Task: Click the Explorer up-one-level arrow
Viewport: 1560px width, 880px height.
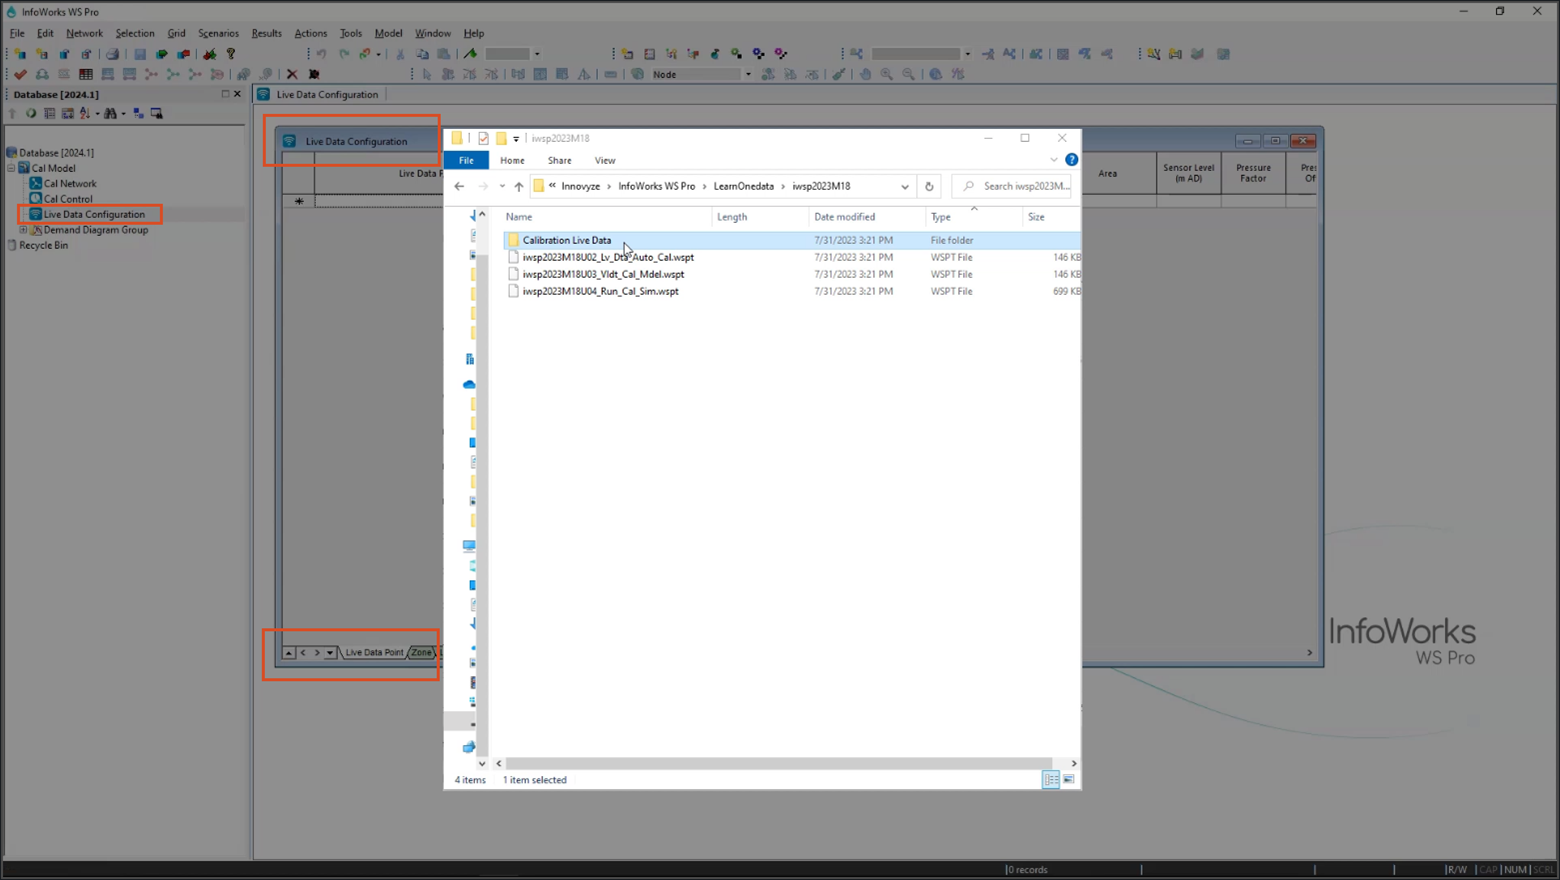Action: (x=518, y=186)
